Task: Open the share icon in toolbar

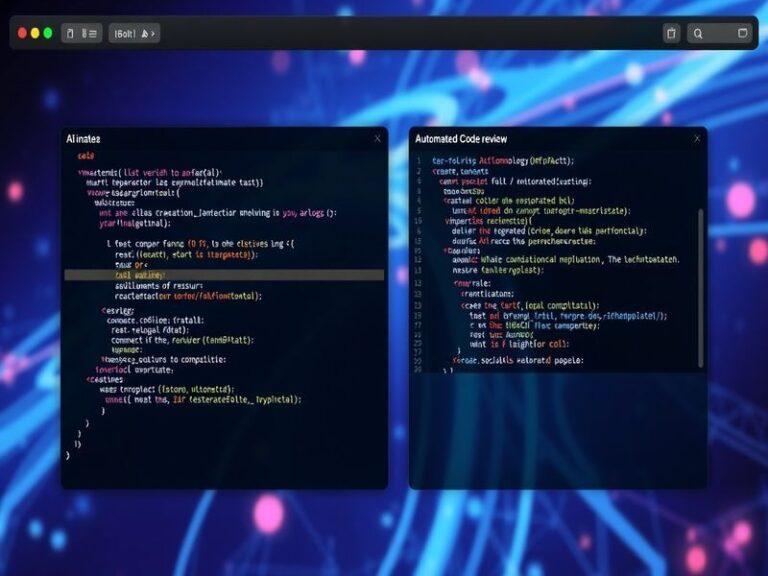Action: coord(672,33)
